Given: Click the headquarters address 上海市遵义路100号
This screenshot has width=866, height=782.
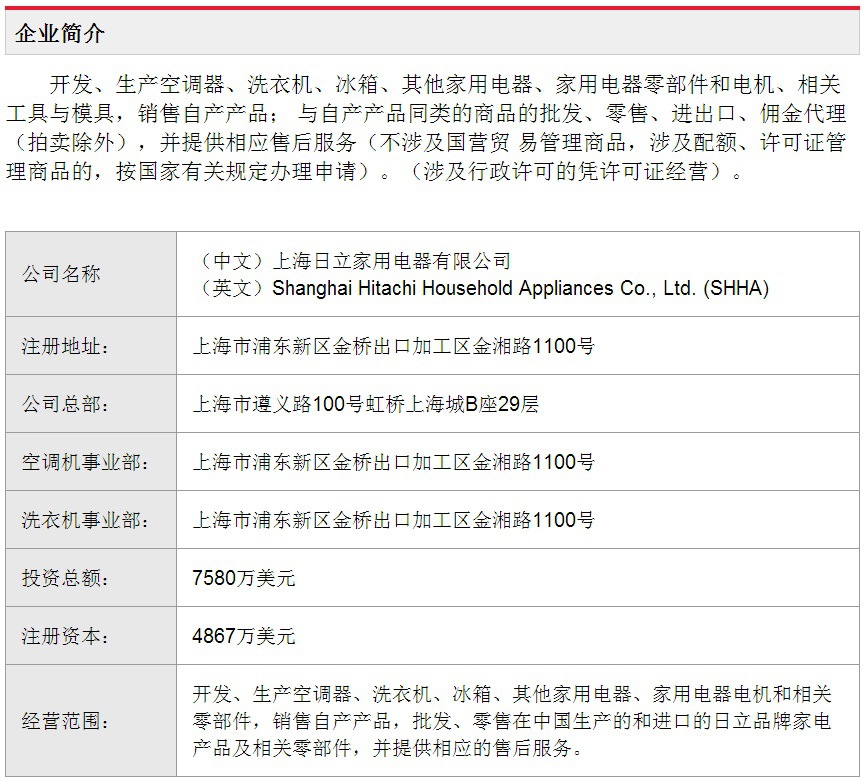Looking at the screenshot, I should pyautogui.click(x=278, y=404).
